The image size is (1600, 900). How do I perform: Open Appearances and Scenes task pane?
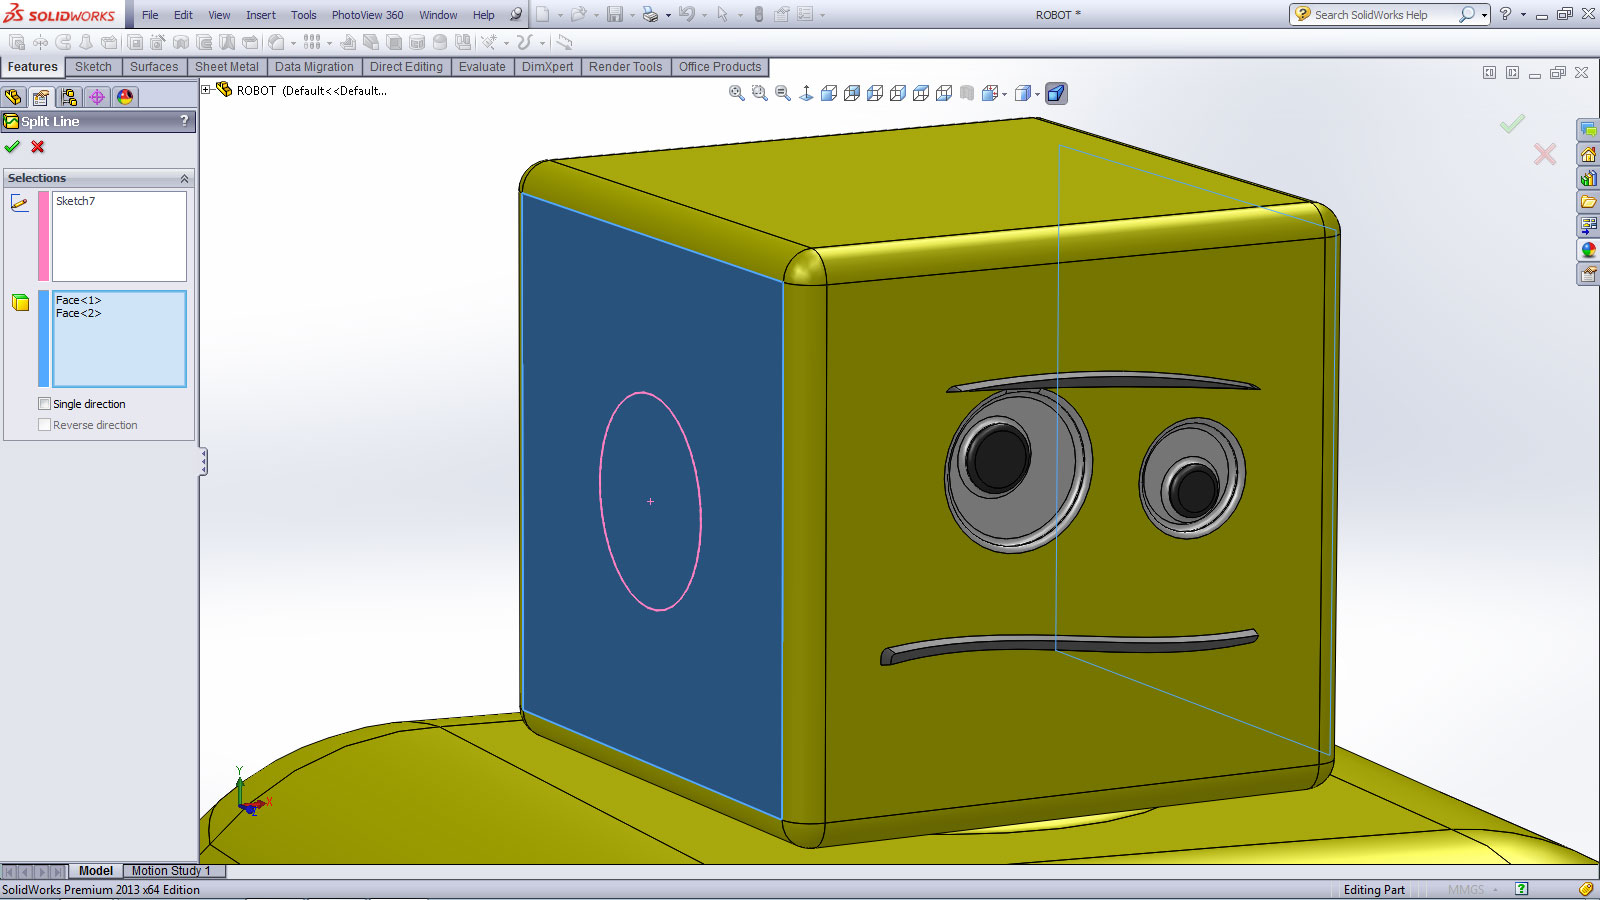pyautogui.click(x=1588, y=250)
